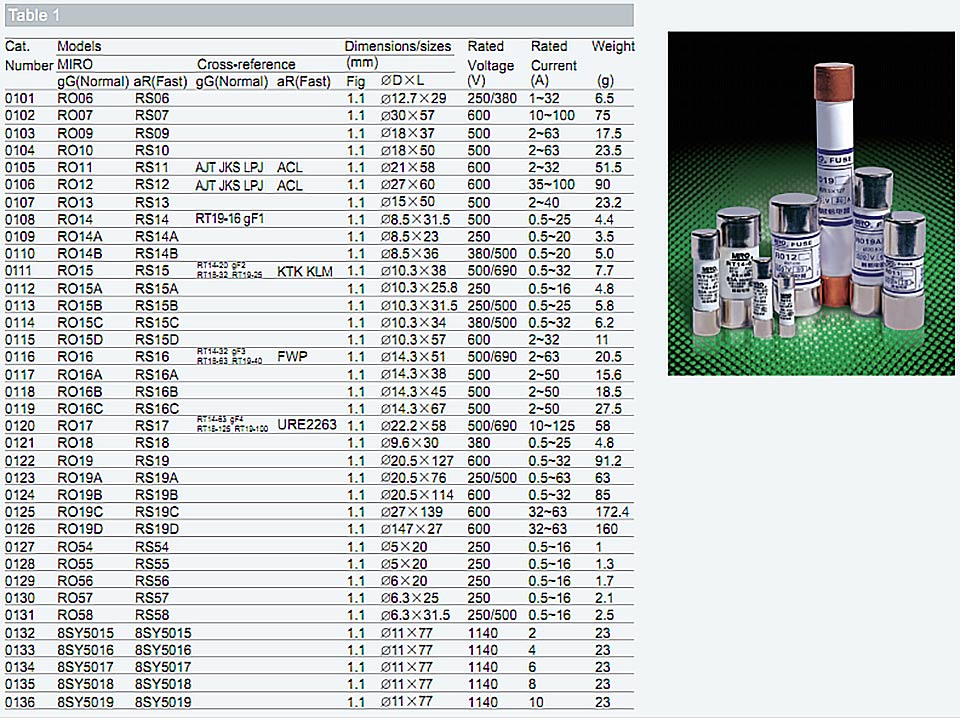This screenshot has width=960, height=718.
Task: Click dimension "Ø20.5×127"
Action: coord(418,461)
